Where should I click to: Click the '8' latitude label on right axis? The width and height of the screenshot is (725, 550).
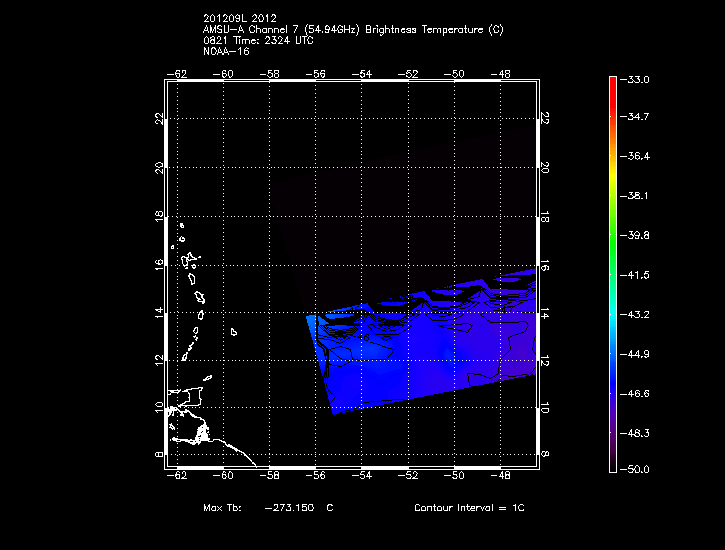[545, 454]
